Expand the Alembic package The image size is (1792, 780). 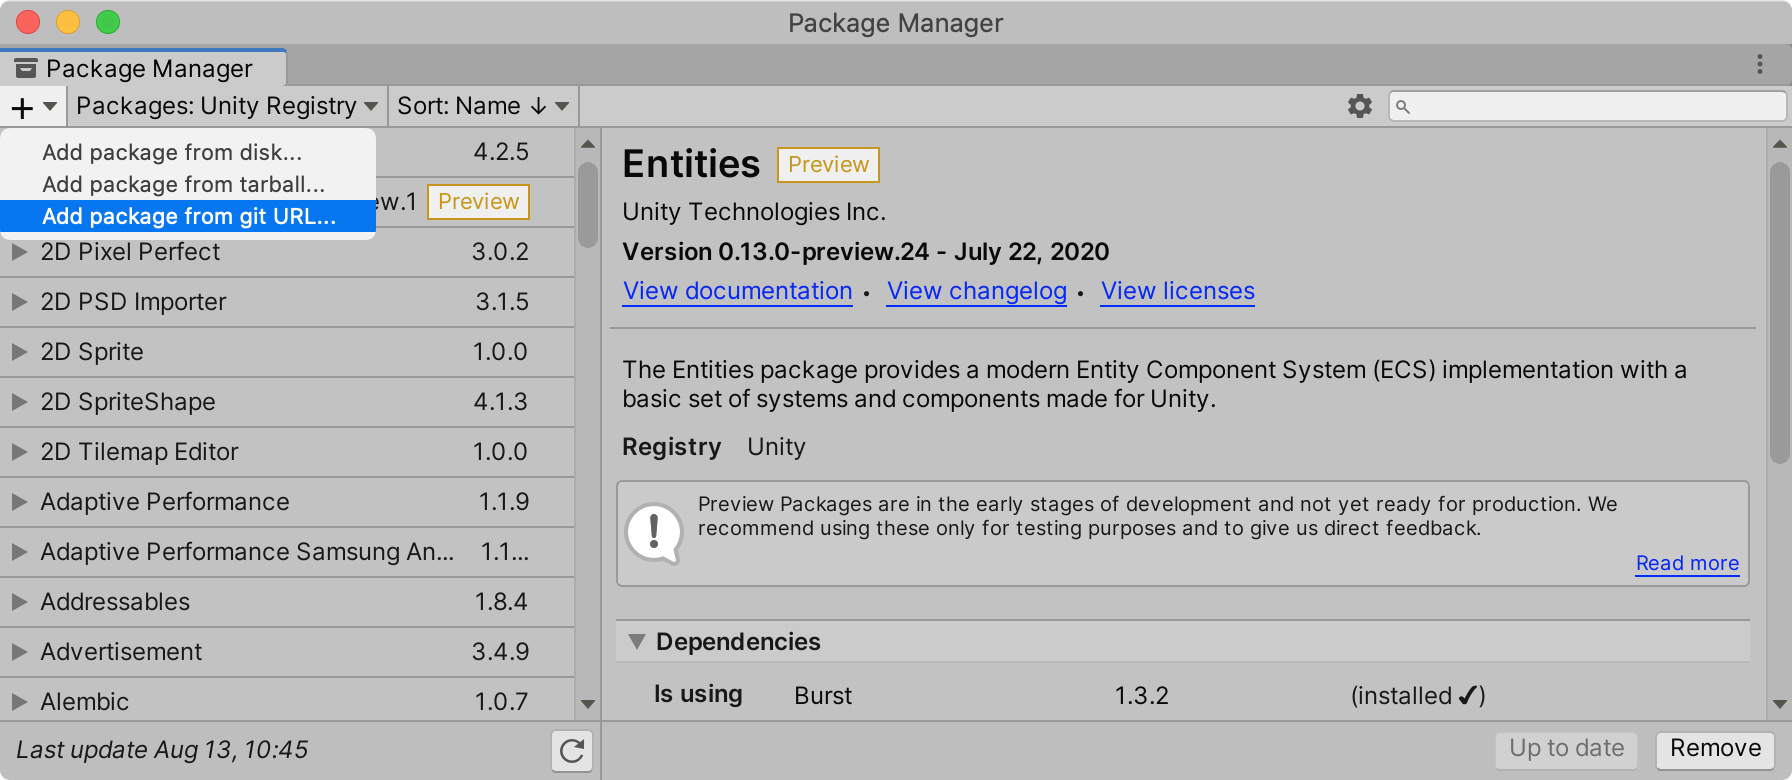19,702
